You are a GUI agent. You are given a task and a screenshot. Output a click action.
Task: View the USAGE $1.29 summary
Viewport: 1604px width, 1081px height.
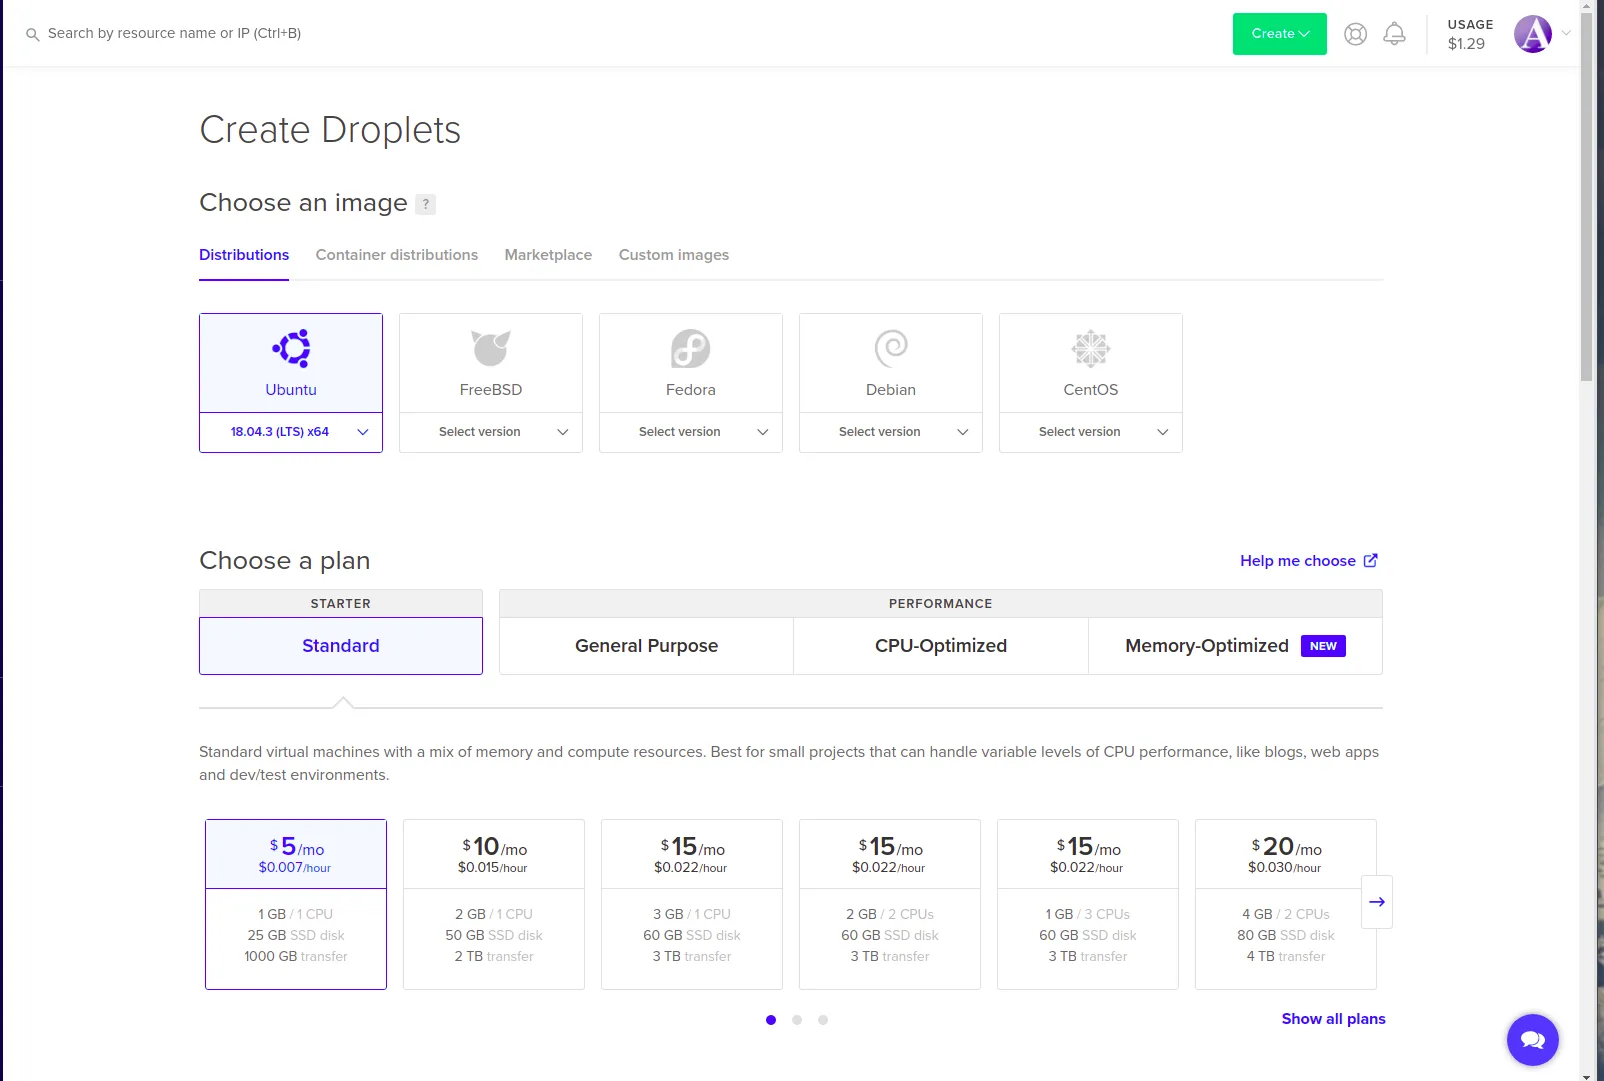[x=1470, y=34]
